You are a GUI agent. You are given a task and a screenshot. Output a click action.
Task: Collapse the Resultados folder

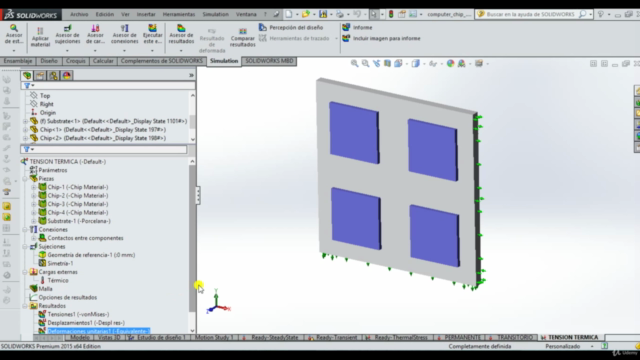point(25,306)
